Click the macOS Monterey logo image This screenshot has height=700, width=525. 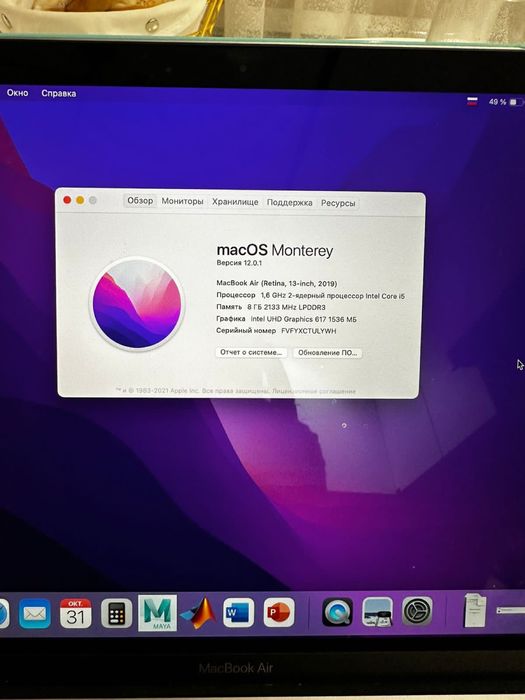(x=137, y=304)
